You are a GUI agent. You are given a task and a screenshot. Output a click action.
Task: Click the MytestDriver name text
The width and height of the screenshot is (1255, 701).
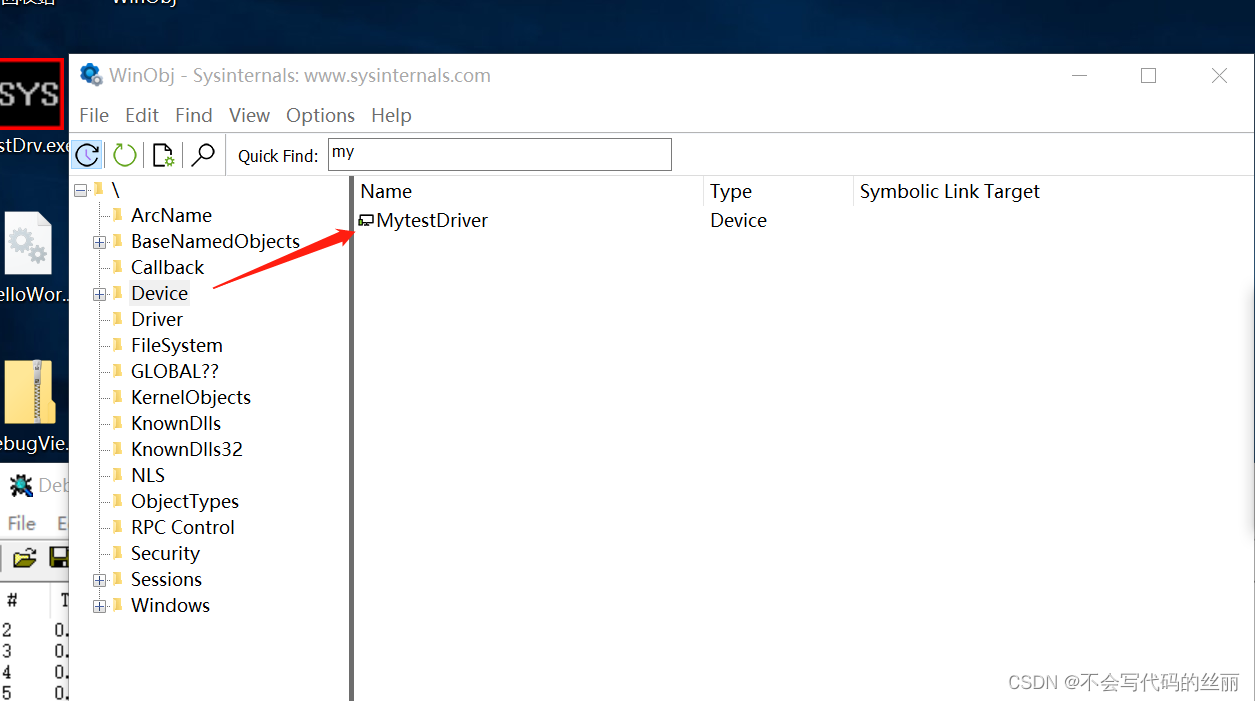(x=432, y=220)
